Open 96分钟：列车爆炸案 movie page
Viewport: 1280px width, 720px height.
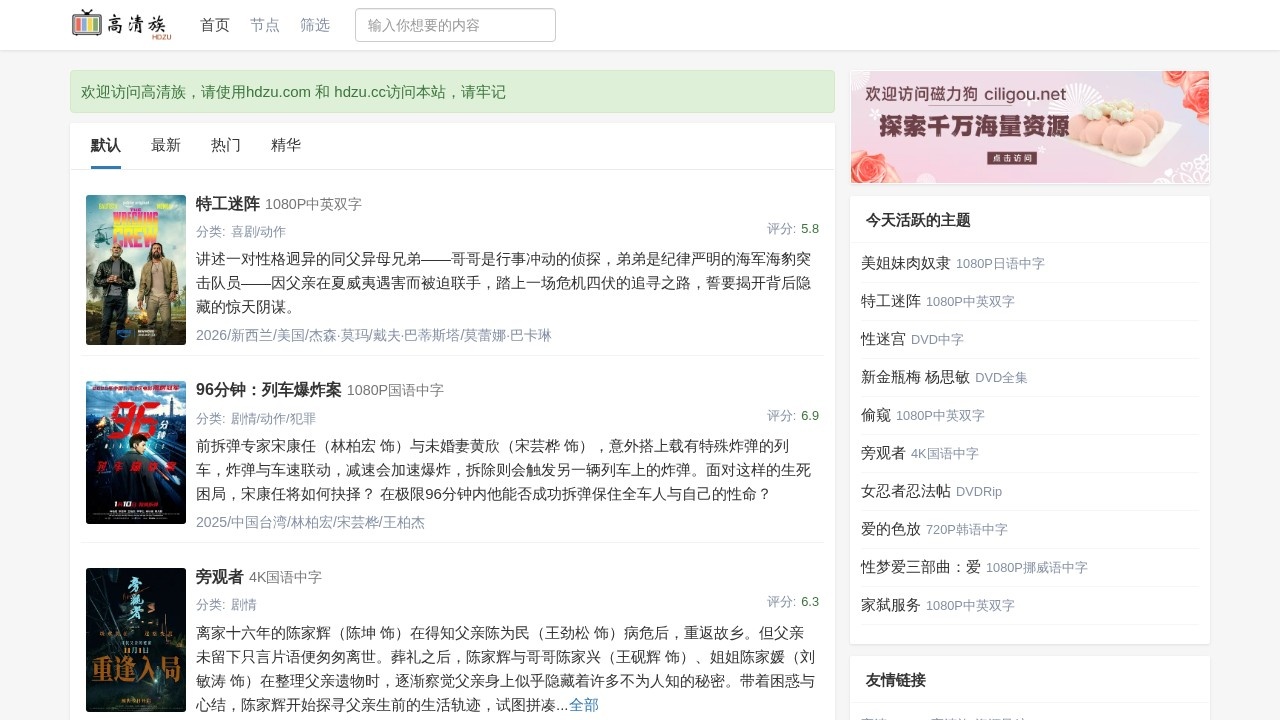point(268,390)
